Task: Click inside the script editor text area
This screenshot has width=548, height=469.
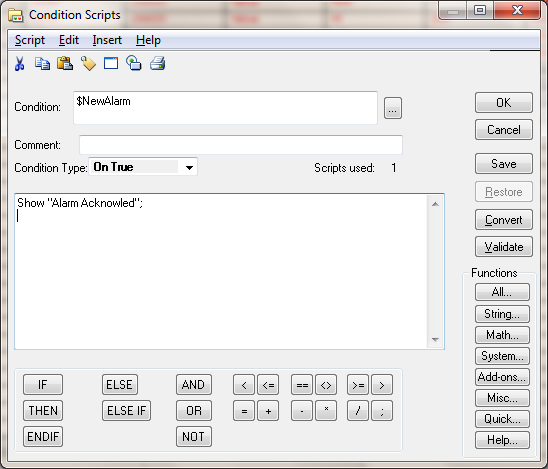Action: (221, 272)
